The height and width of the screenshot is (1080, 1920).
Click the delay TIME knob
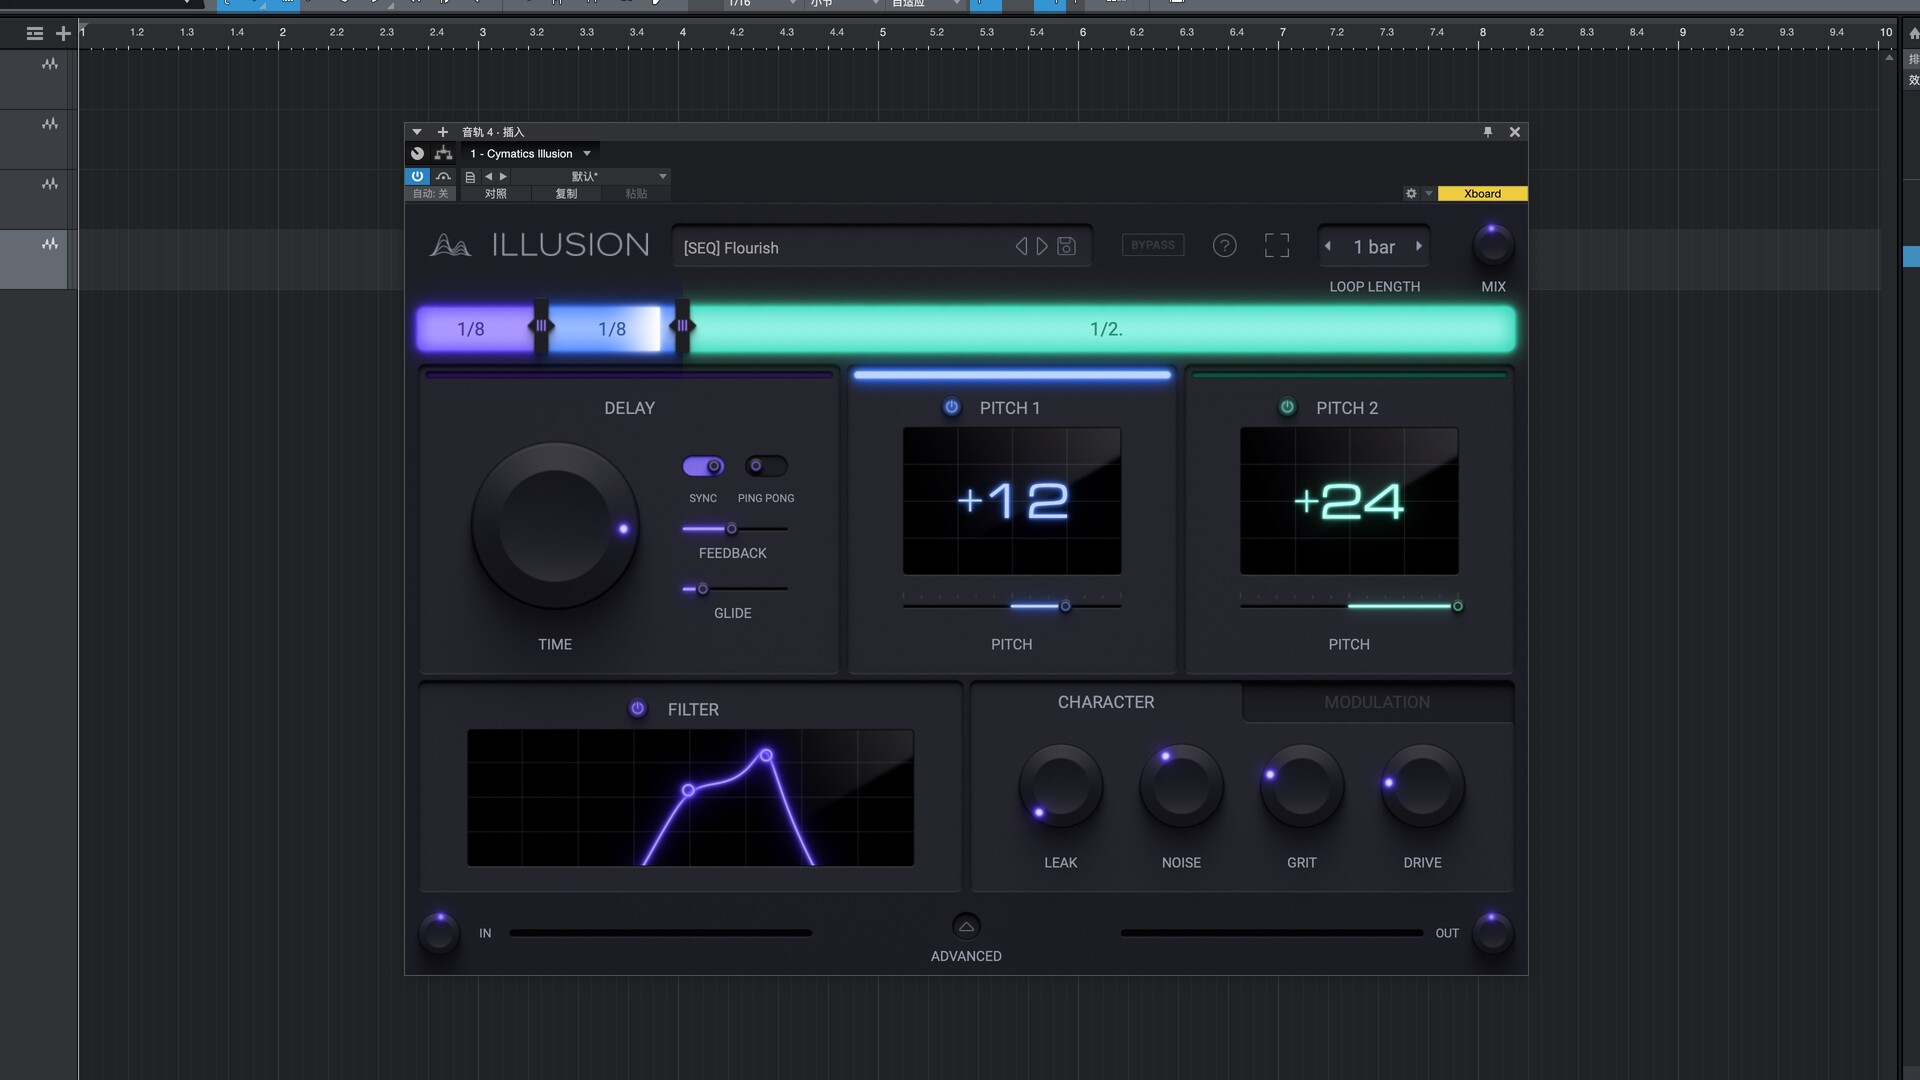555,527
